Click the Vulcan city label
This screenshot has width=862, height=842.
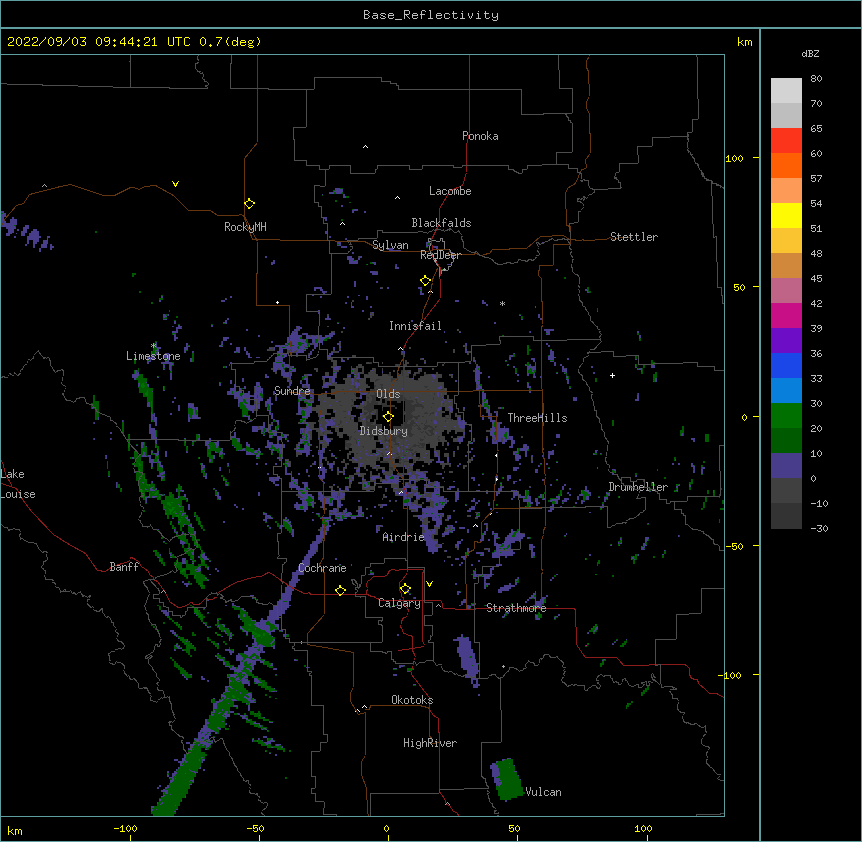pos(544,792)
